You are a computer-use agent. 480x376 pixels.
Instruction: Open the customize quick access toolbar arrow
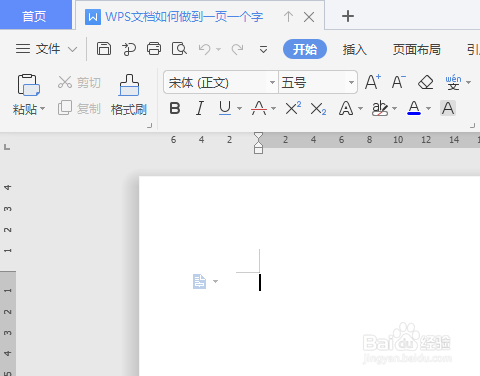point(263,49)
